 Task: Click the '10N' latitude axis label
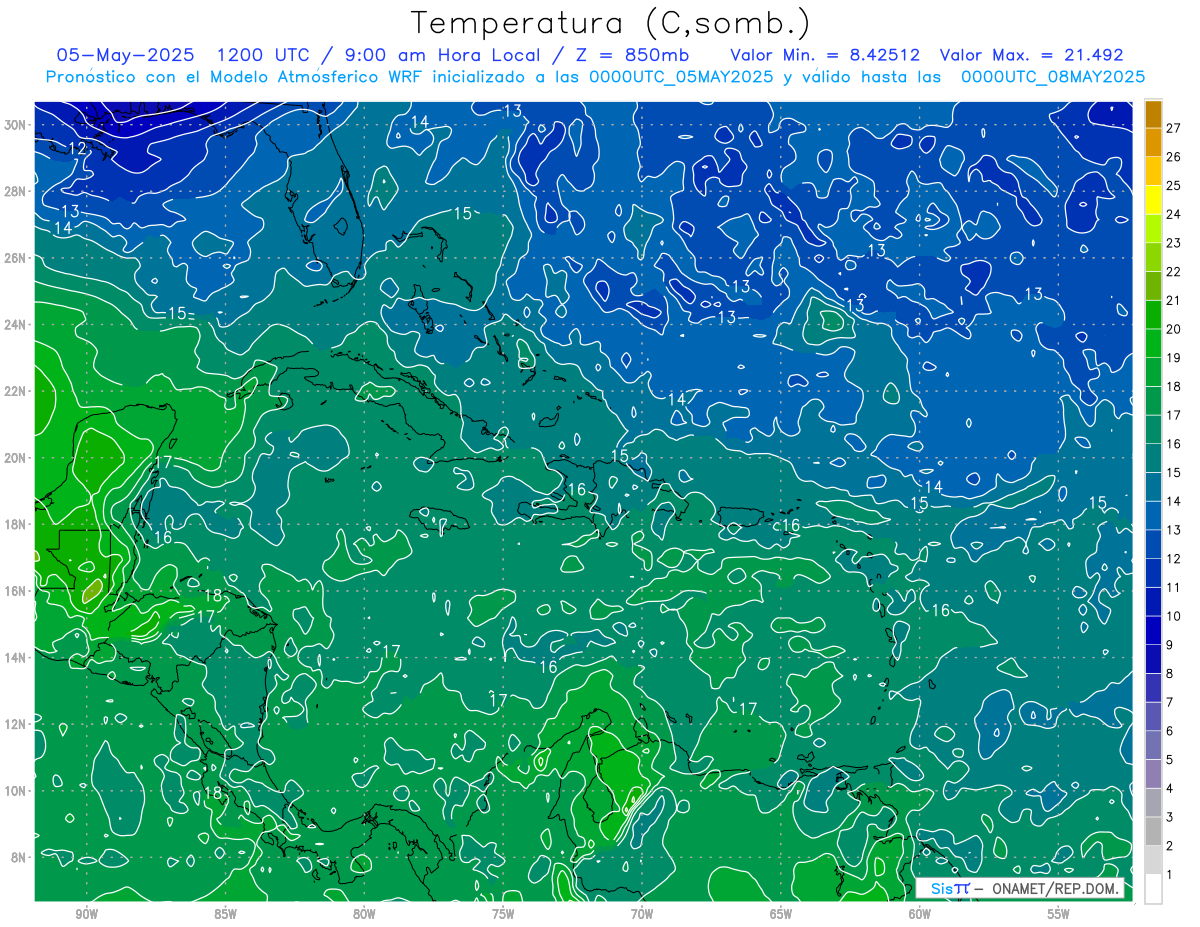(16, 791)
